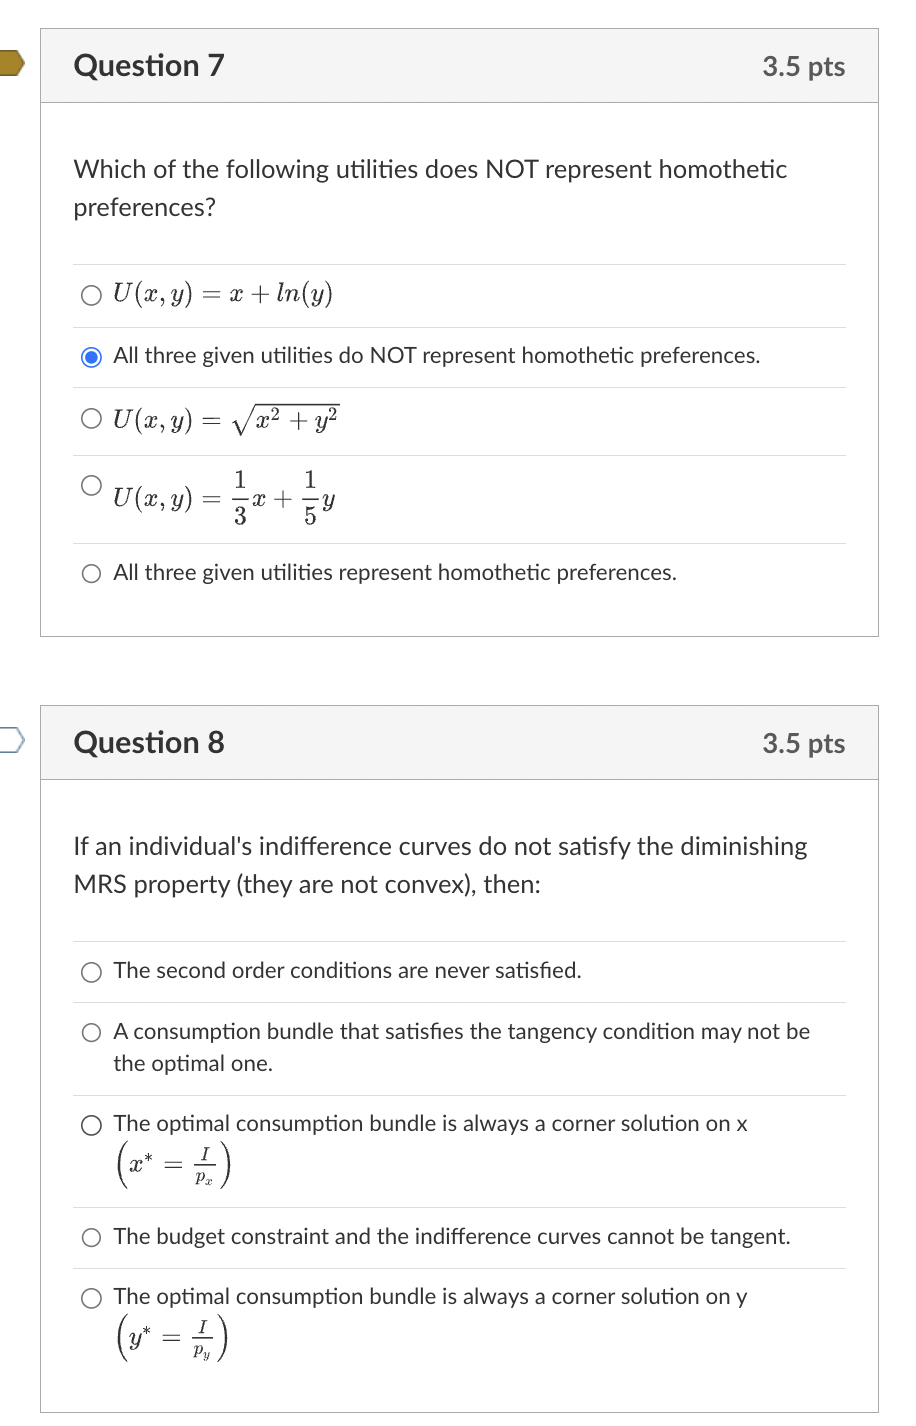Click the 3.5 pts label for Question 7
This screenshot has width=916, height=1426.
[803, 65]
